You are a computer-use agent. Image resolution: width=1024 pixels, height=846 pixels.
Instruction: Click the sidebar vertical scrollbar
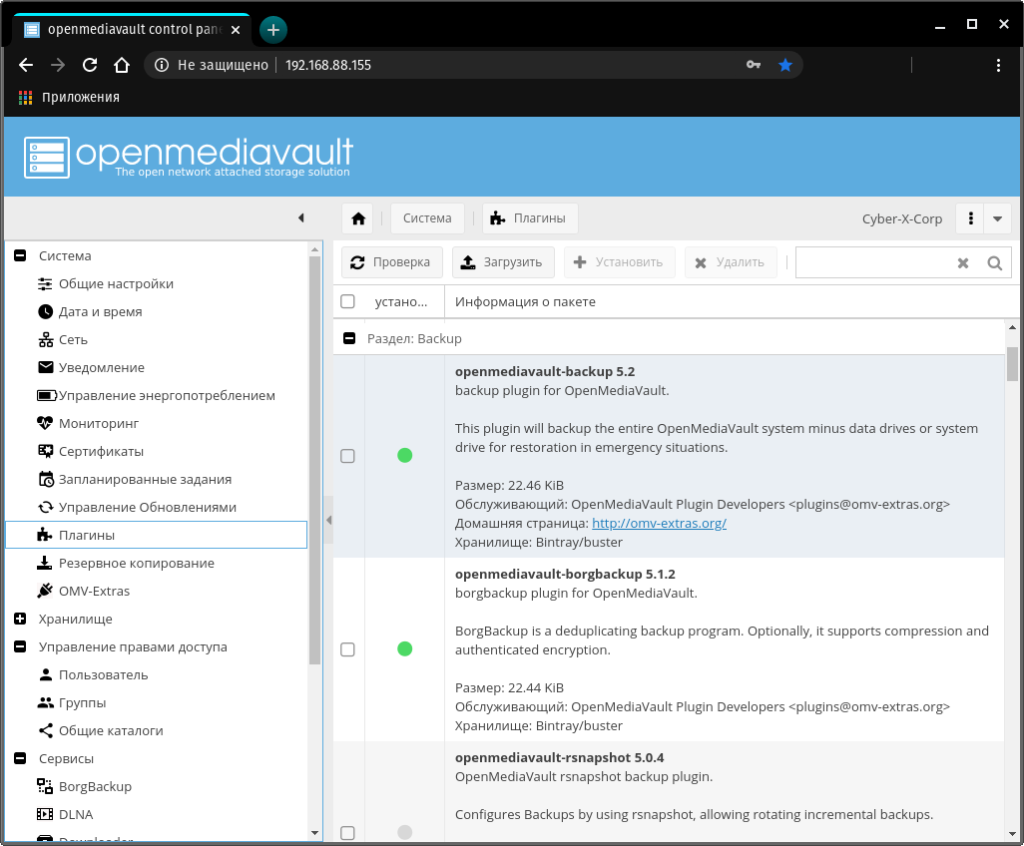pyautogui.click(x=315, y=460)
